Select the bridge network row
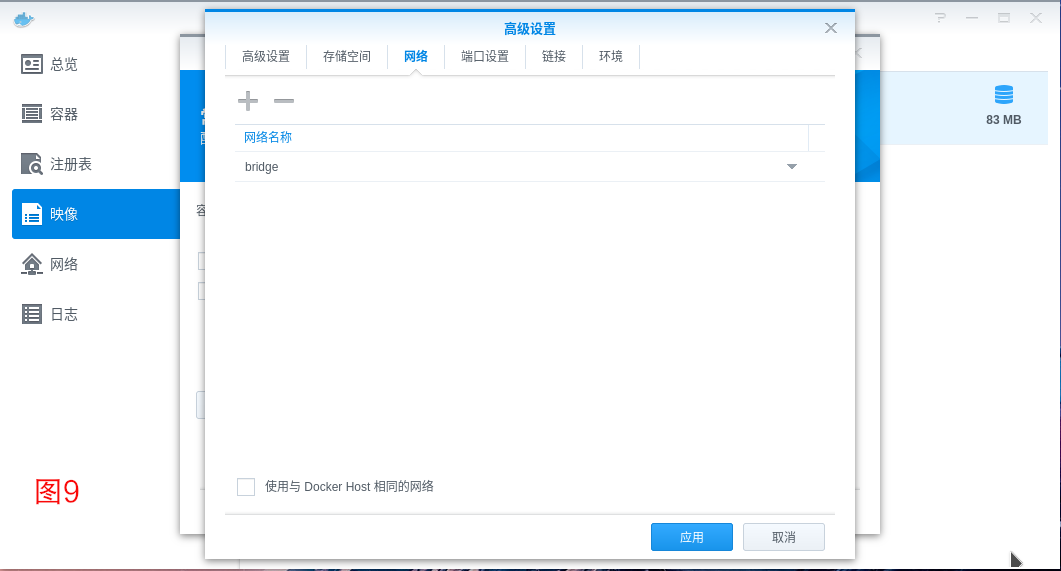Viewport: 1061px width, 571px height. [x=529, y=166]
